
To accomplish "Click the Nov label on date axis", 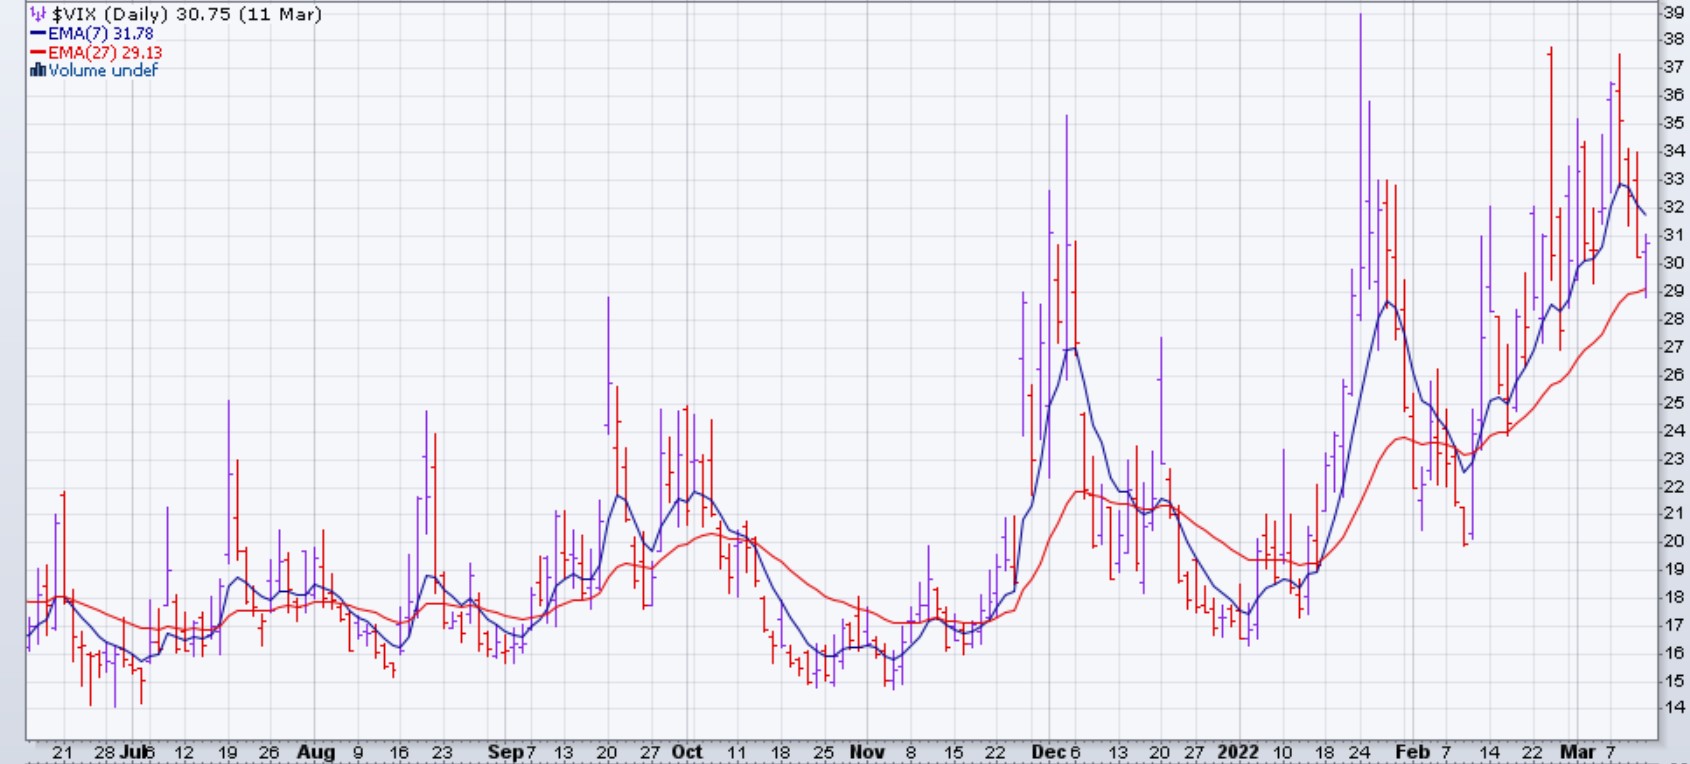I will tap(866, 752).
